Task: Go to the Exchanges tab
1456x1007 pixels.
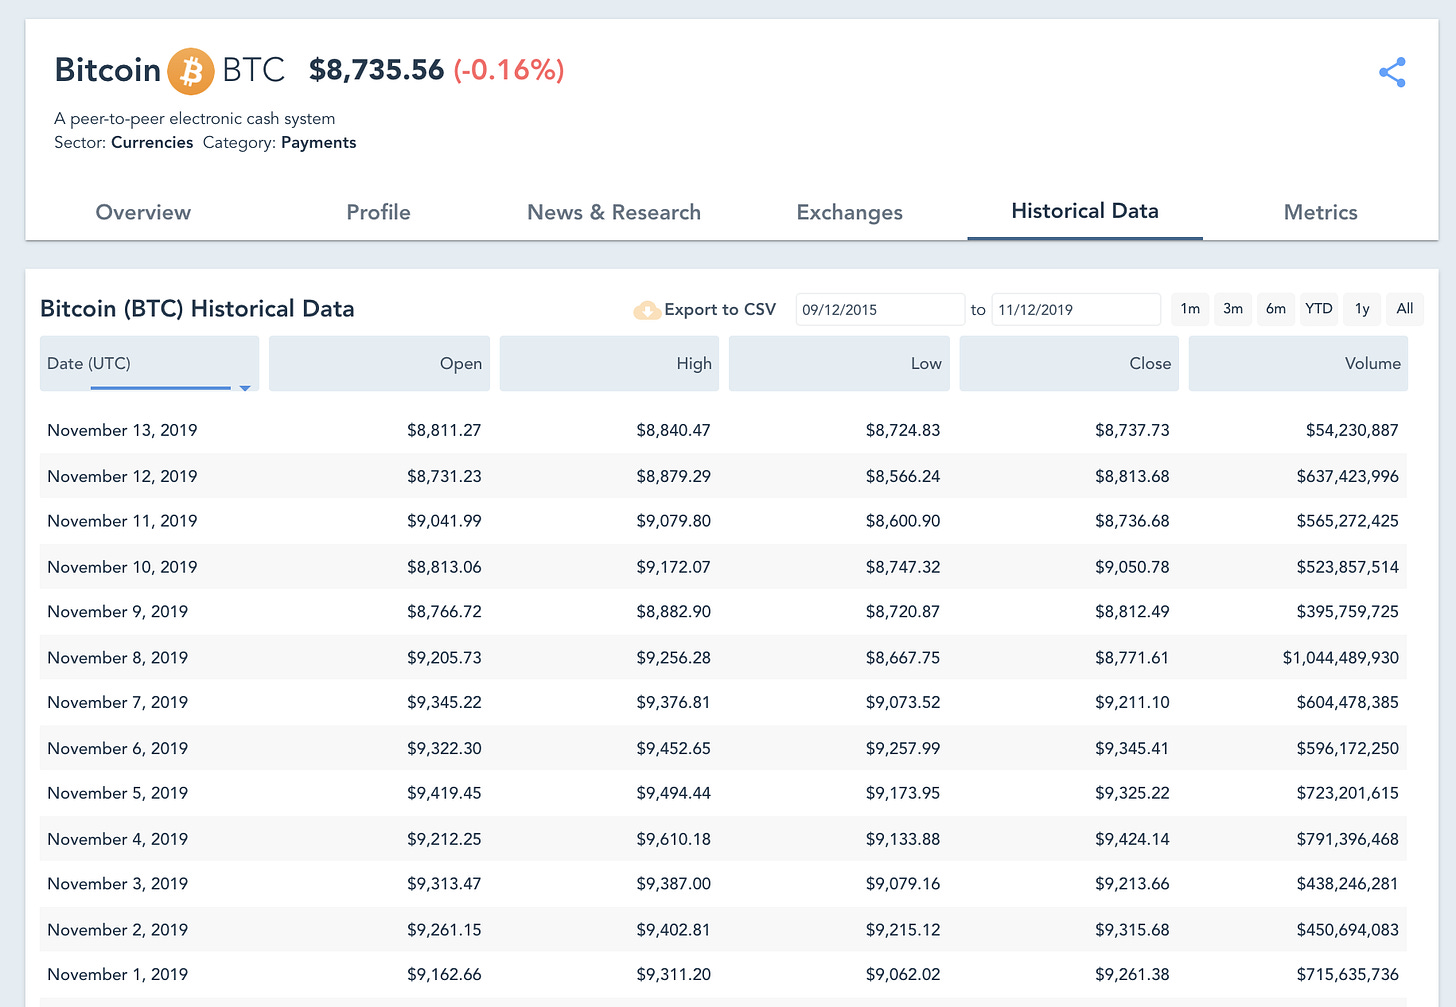Action: pos(849,212)
